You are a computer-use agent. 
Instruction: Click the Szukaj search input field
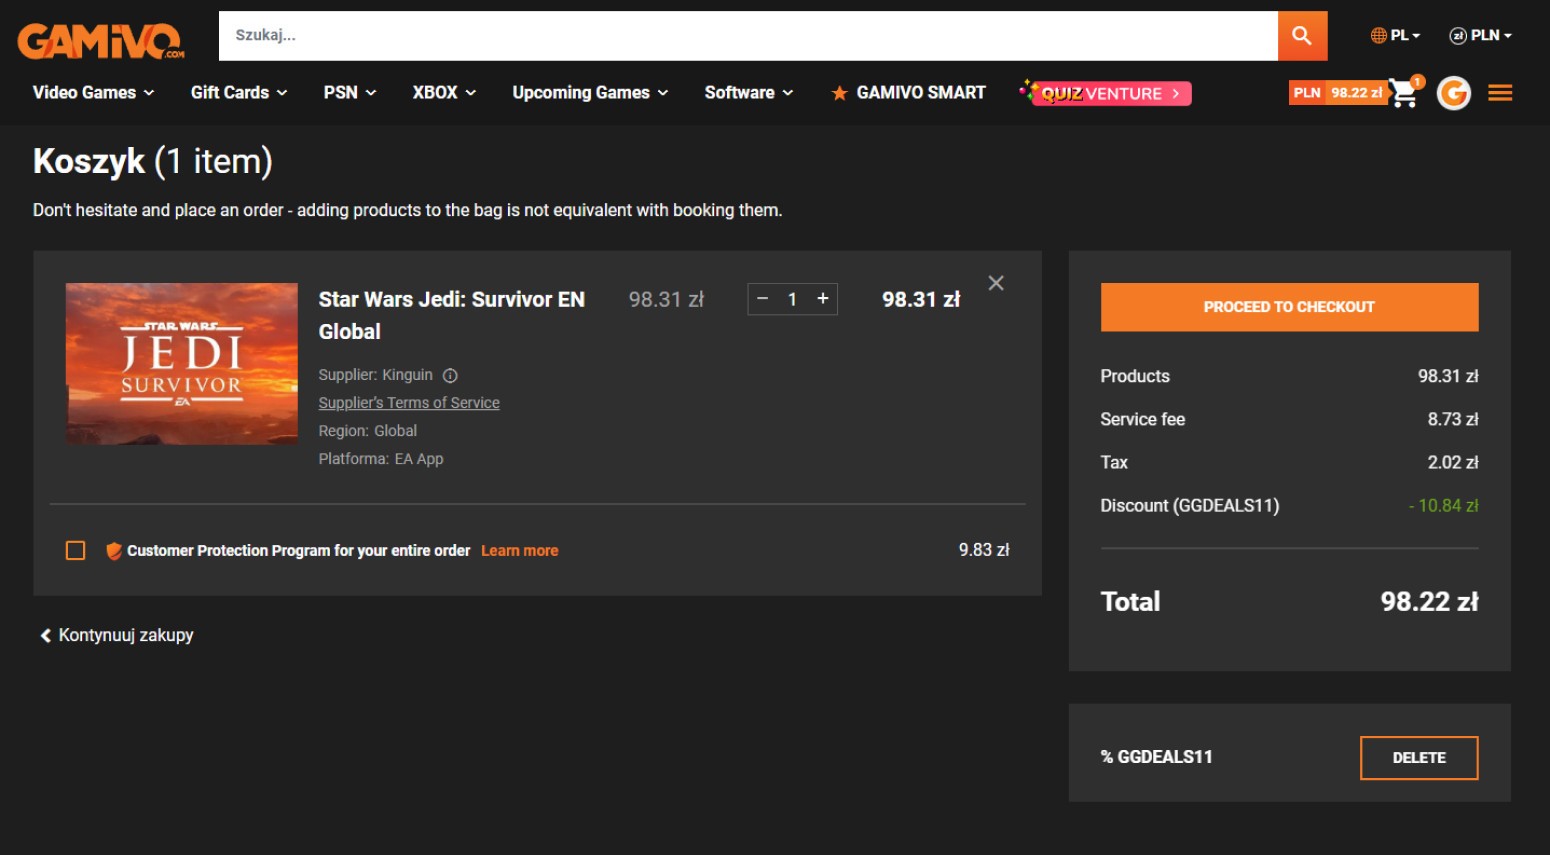pyautogui.click(x=748, y=36)
